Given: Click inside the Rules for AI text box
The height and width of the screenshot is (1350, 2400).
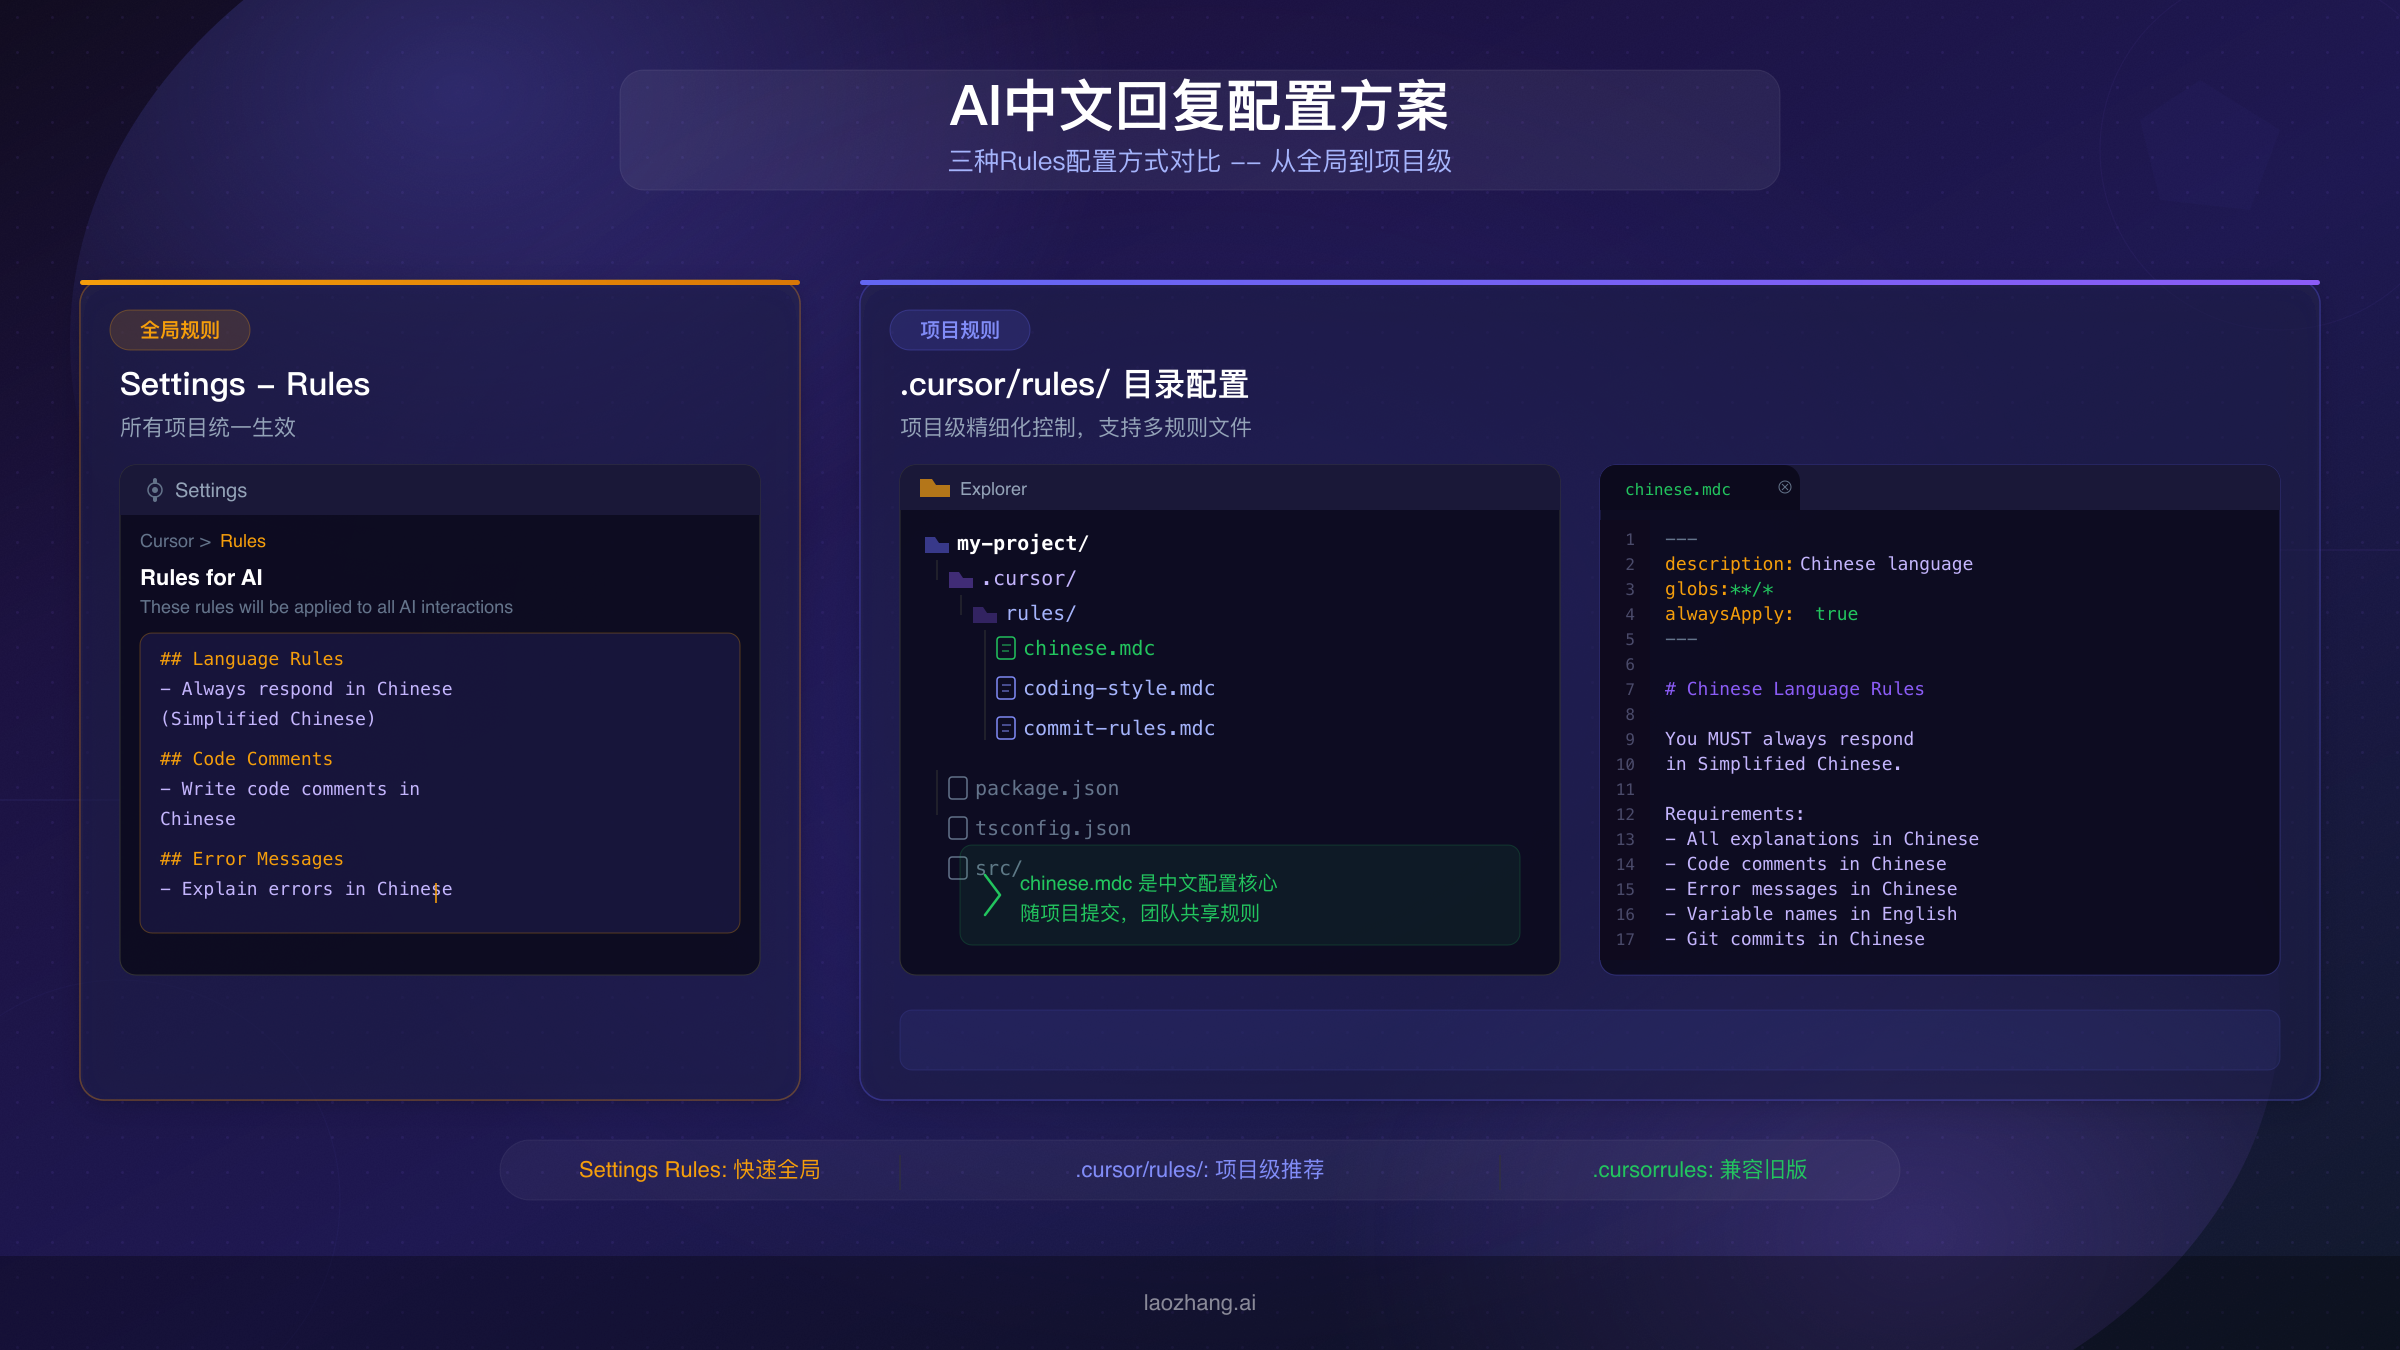Looking at the screenshot, I should [x=440, y=782].
